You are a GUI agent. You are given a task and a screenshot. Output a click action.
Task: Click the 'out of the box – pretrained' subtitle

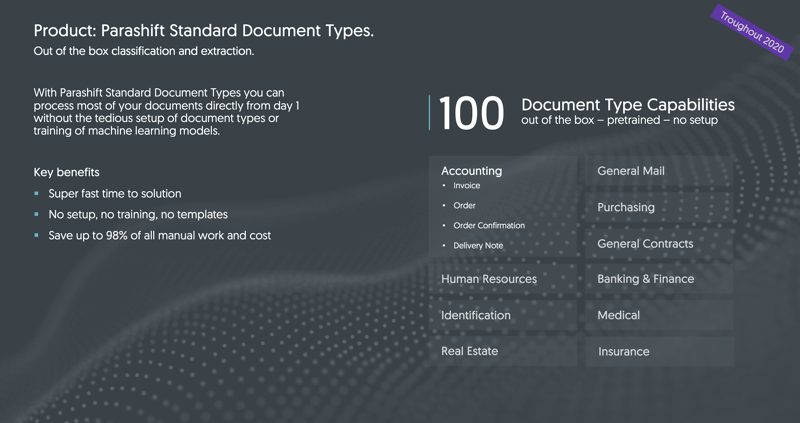click(619, 120)
